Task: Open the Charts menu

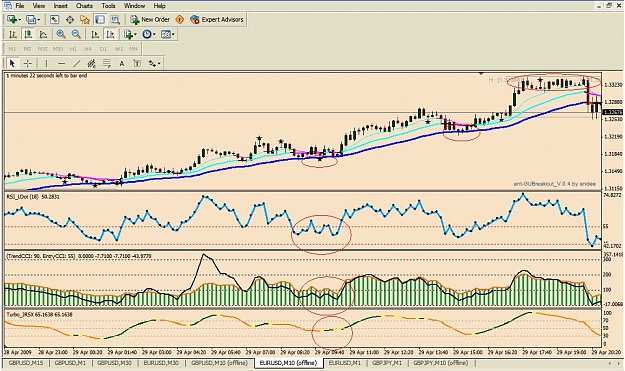Action: pos(84,6)
